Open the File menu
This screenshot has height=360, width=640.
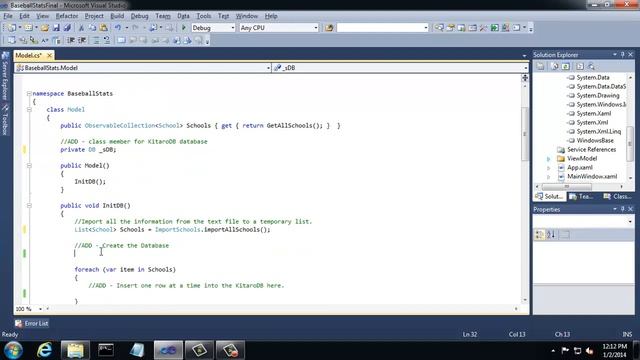8,16
